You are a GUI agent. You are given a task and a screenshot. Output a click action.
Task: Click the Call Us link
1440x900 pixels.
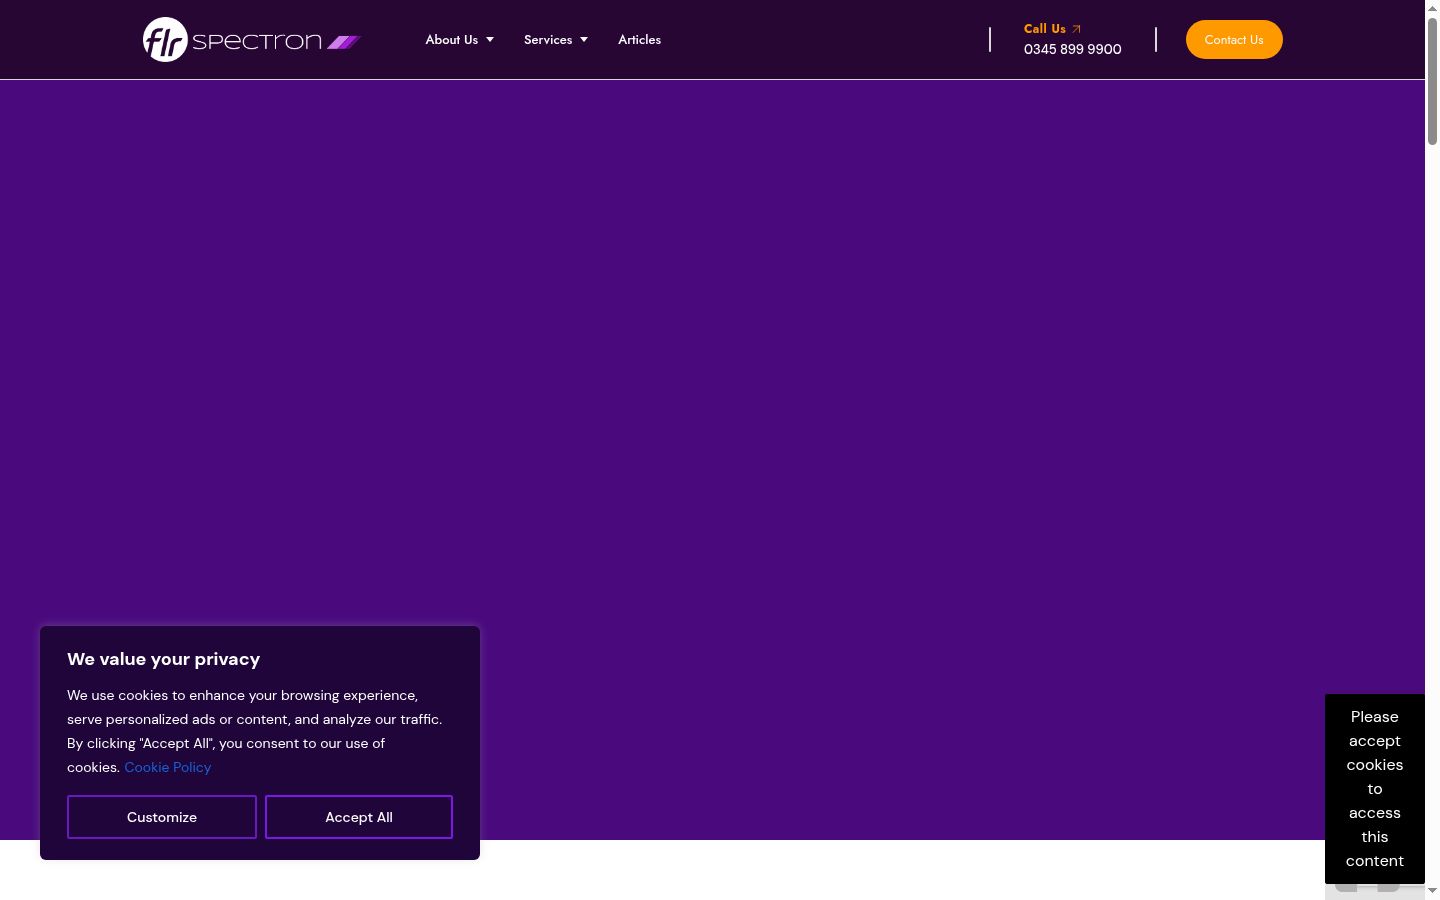coord(1045,29)
